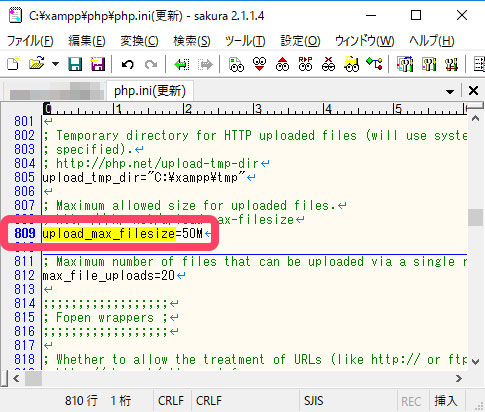485x412 pixels.
Task: Save the file with the floppy disk icon
Action: (x=75, y=64)
